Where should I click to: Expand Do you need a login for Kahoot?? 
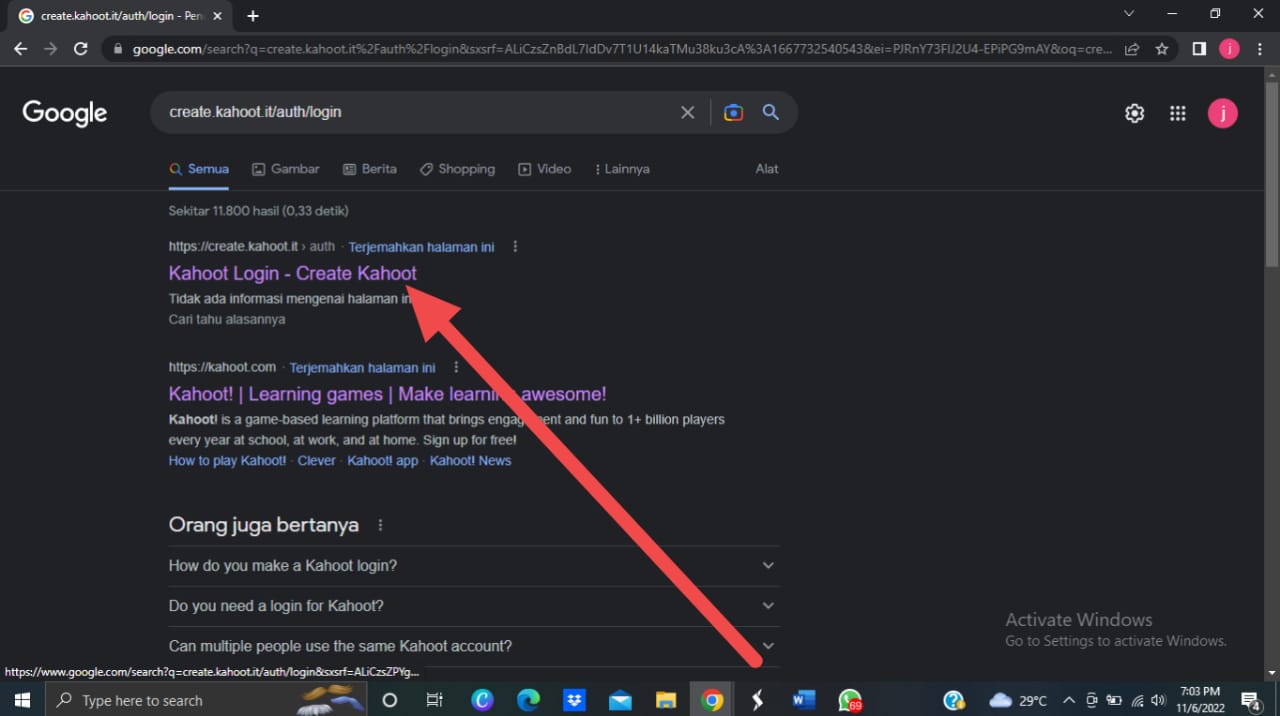[473, 606]
